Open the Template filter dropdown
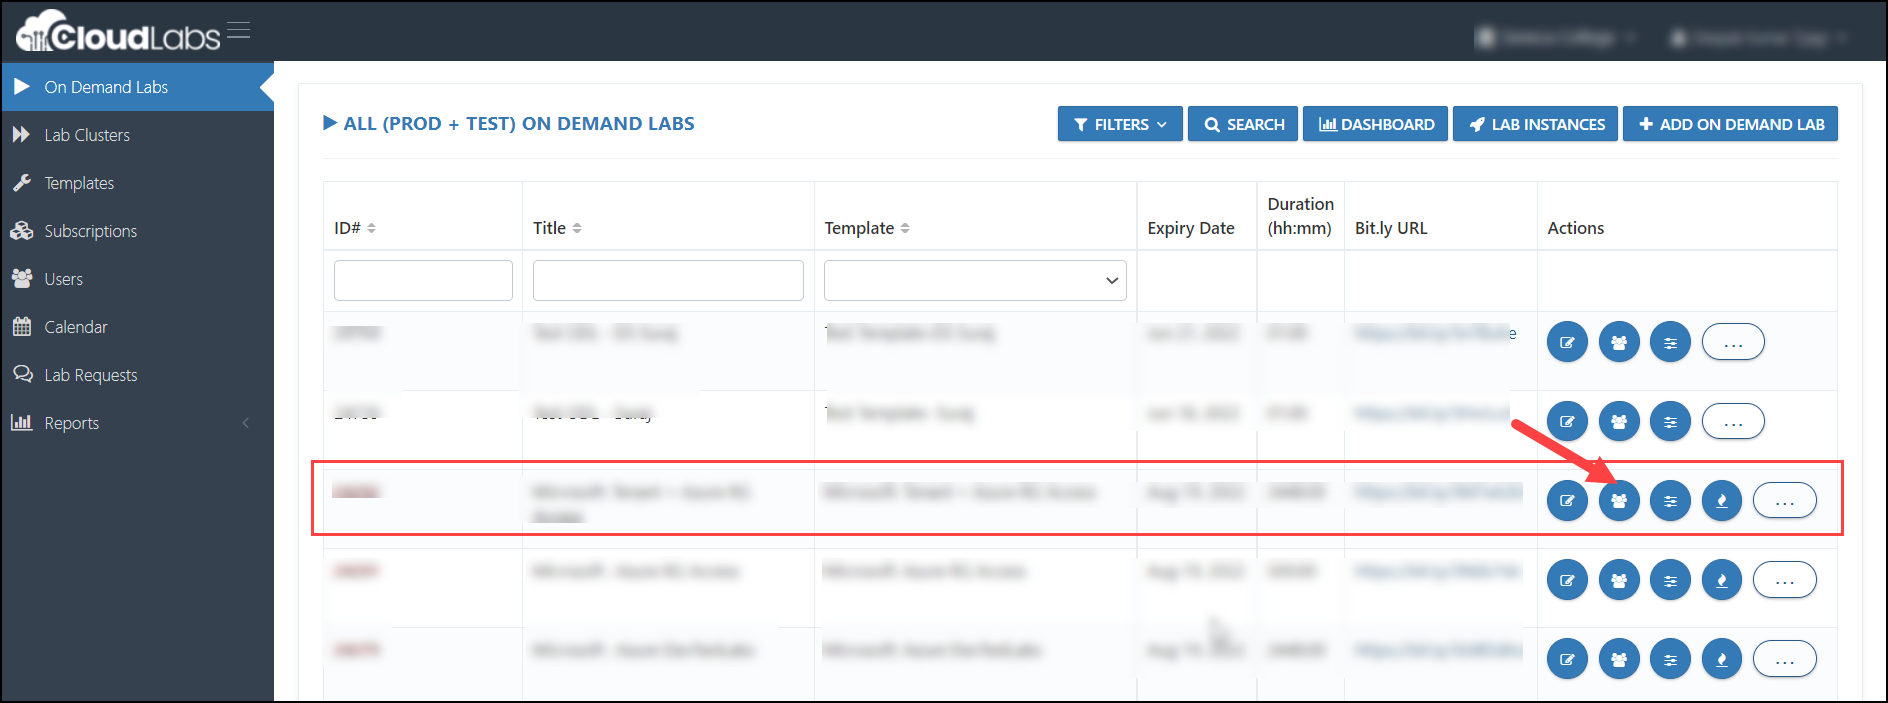The image size is (1888, 703). (x=975, y=280)
